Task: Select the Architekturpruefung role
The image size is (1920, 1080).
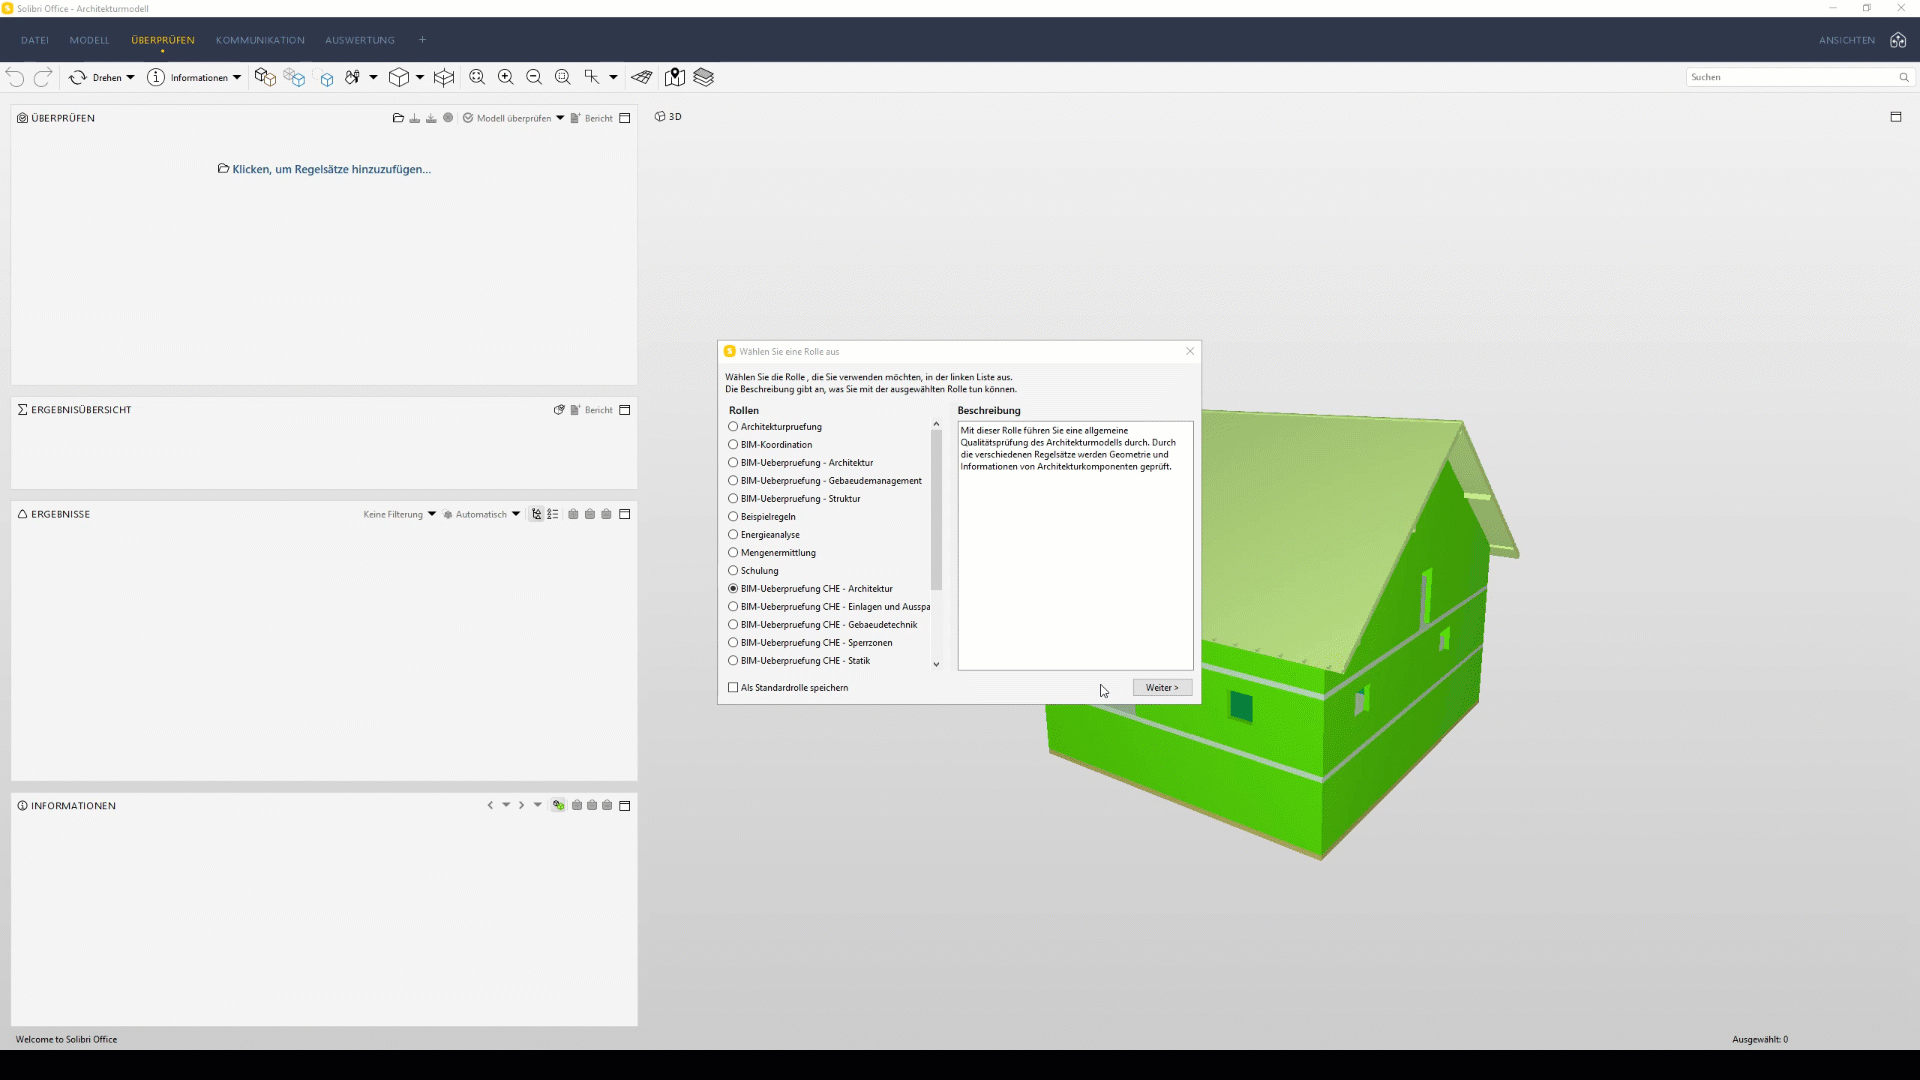Action: click(733, 427)
